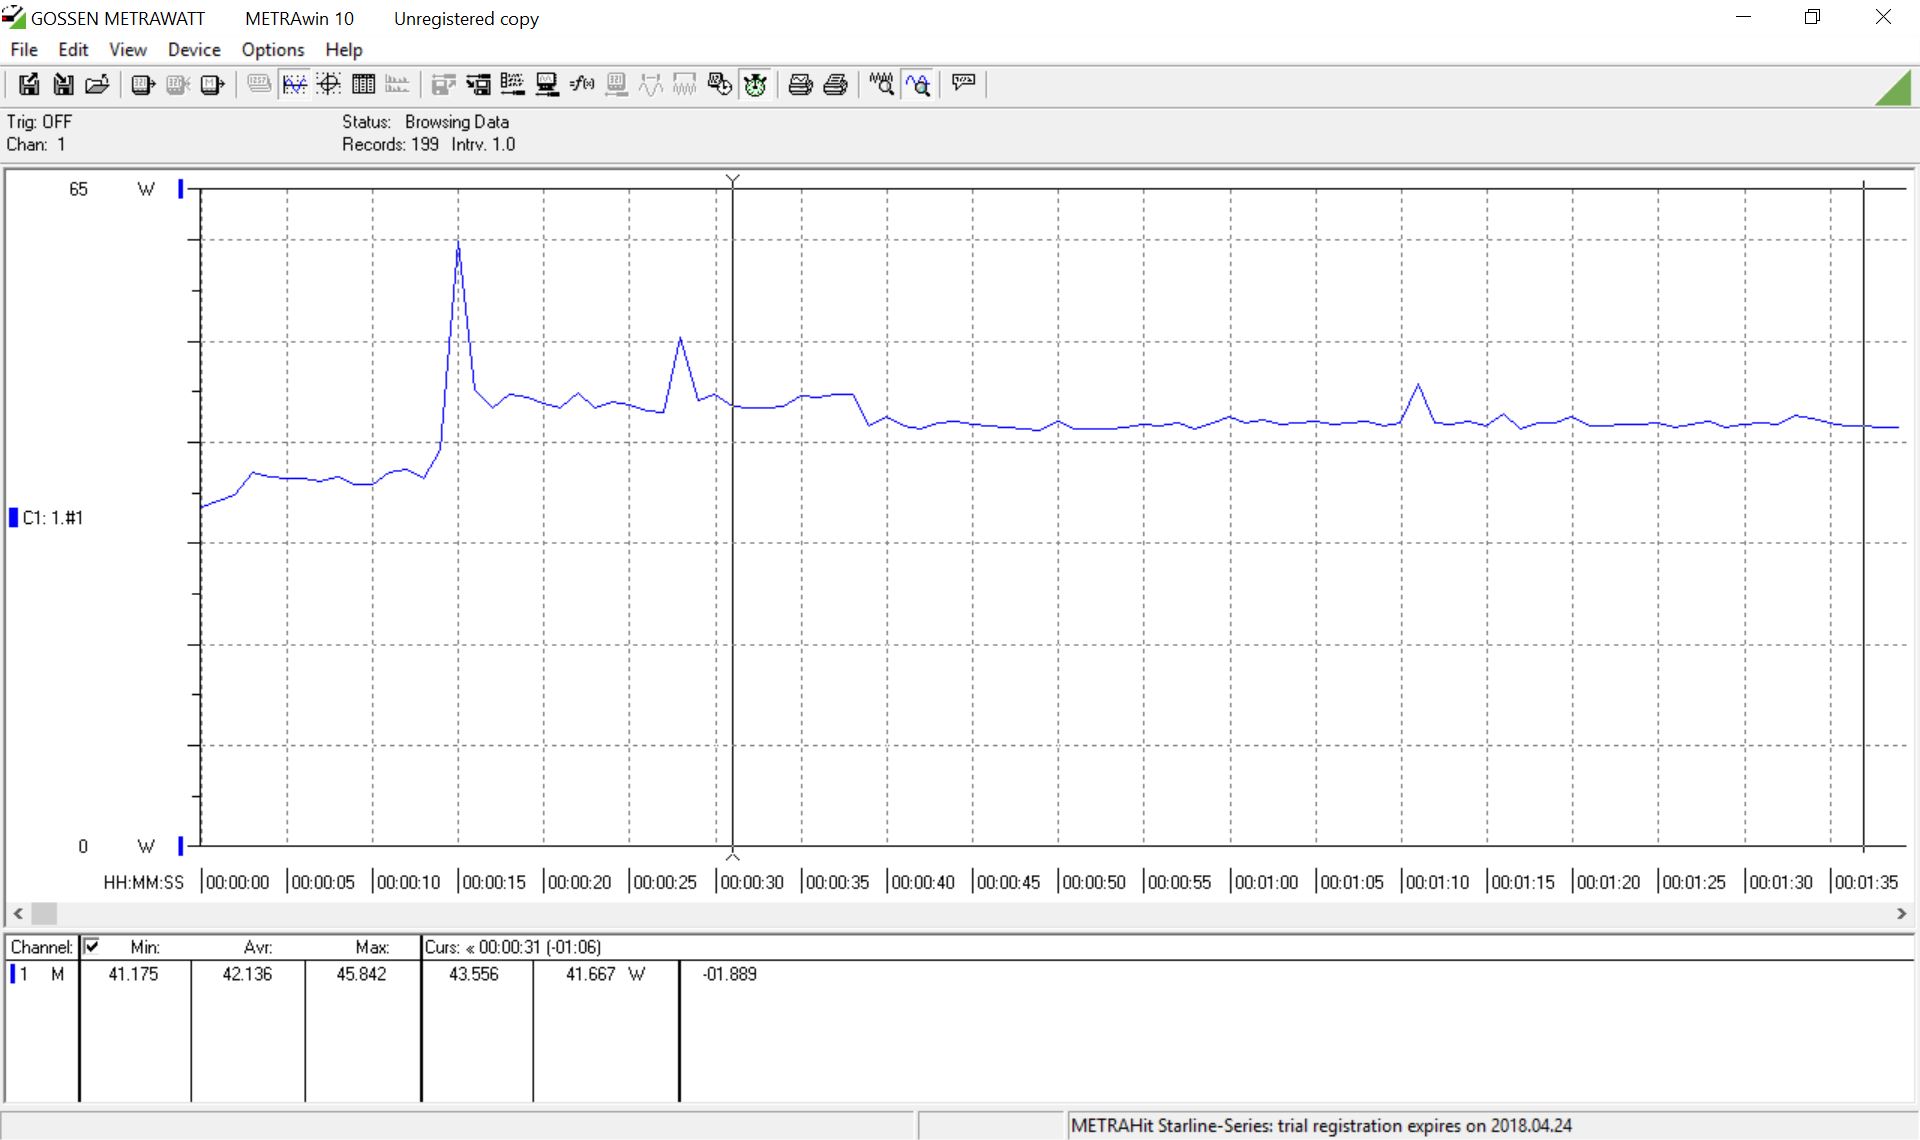This screenshot has width=1920, height=1140.
Task: Click the blue C1 channel color marker
Action: (14, 517)
